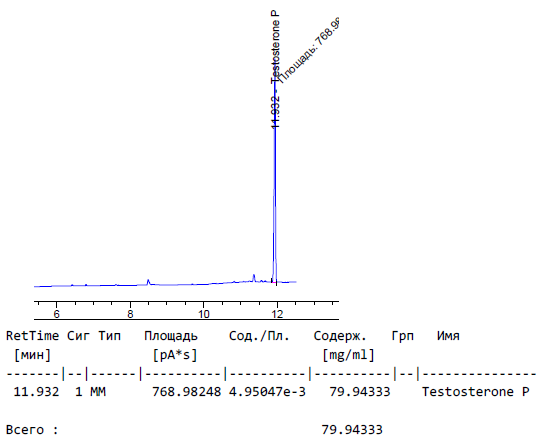This screenshot has width=538, height=444.
Task: Click the axis tick labeled 12
Action: (x=277, y=314)
